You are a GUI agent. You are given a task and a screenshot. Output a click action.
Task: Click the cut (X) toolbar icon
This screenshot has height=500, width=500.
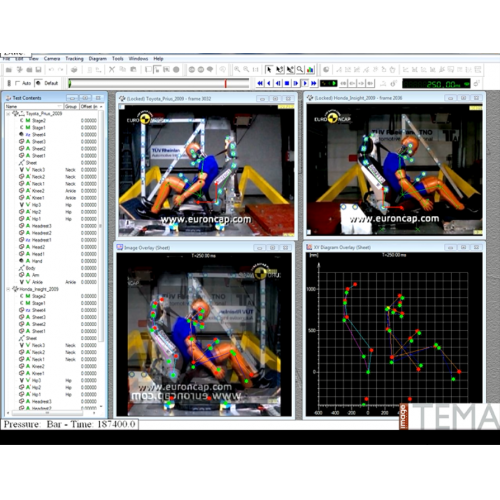tap(112, 69)
